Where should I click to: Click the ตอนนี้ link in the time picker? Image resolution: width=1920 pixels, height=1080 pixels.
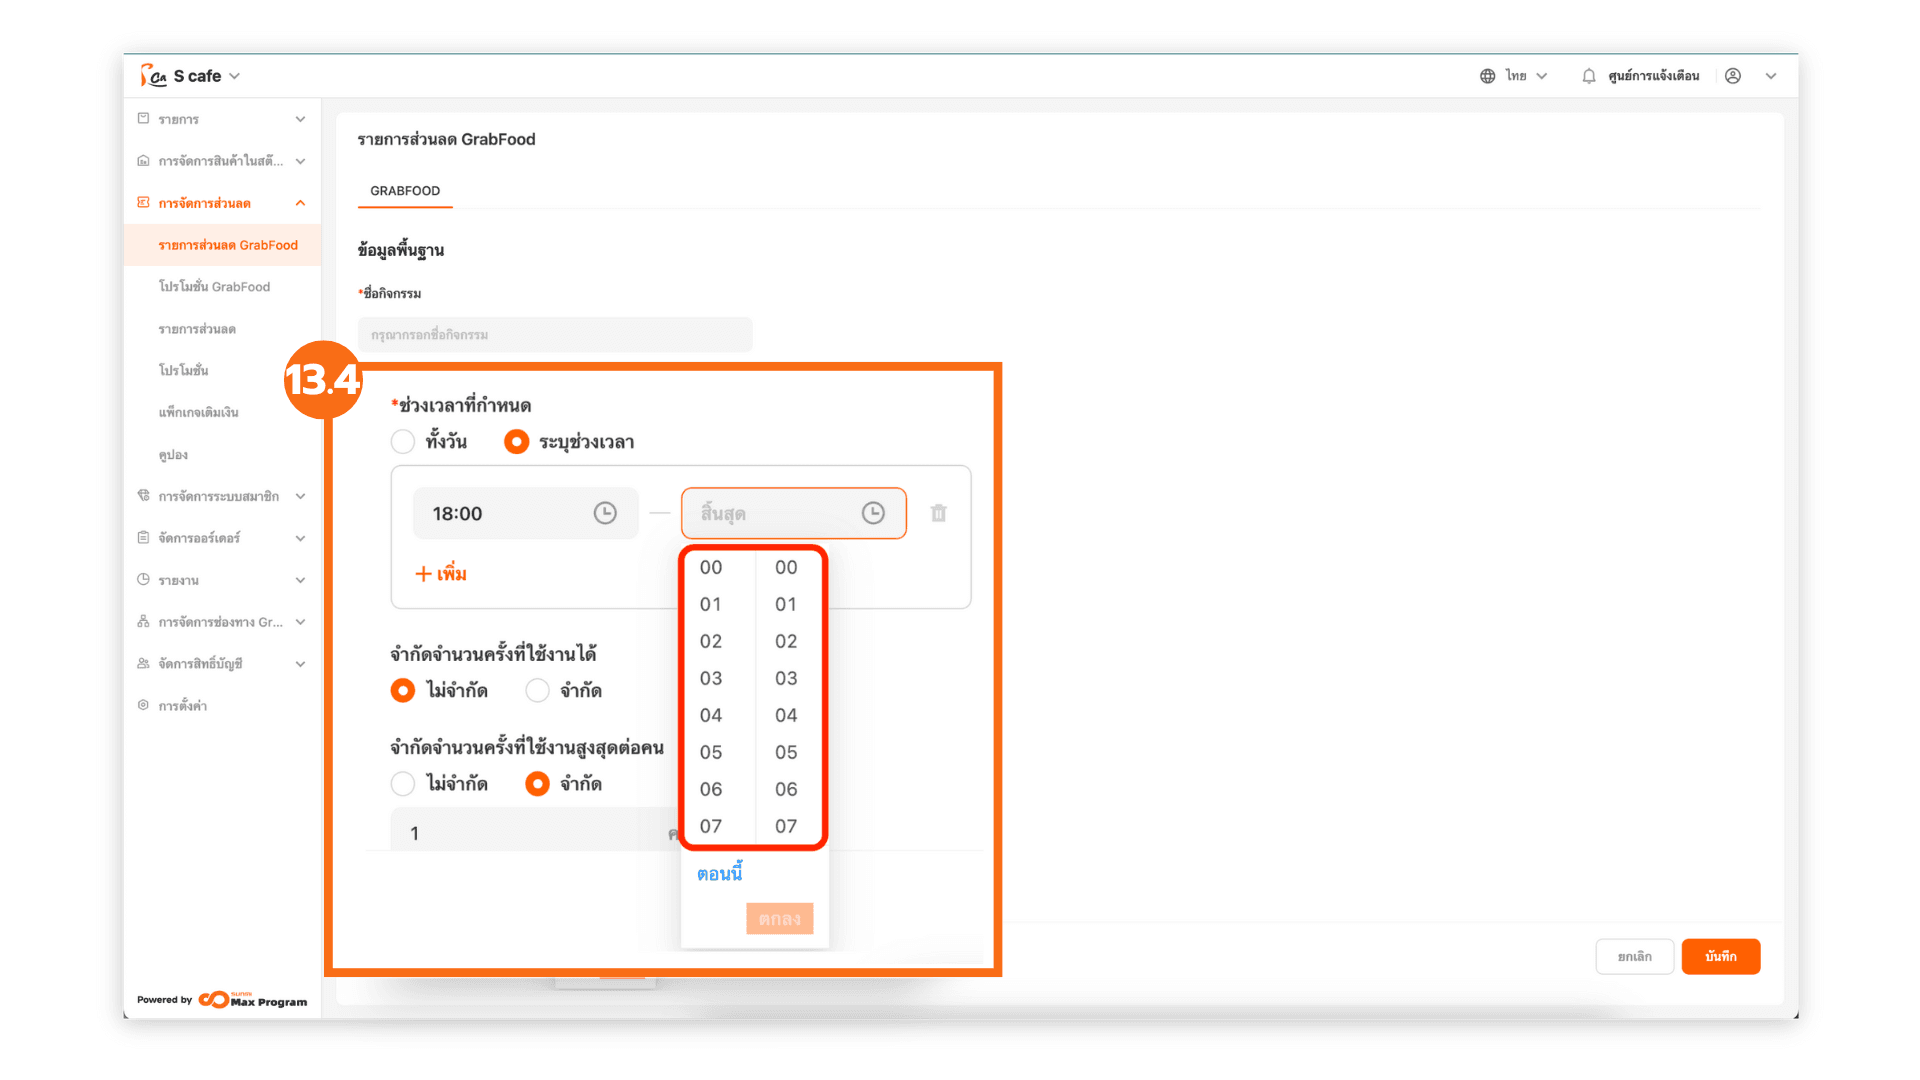click(x=719, y=874)
